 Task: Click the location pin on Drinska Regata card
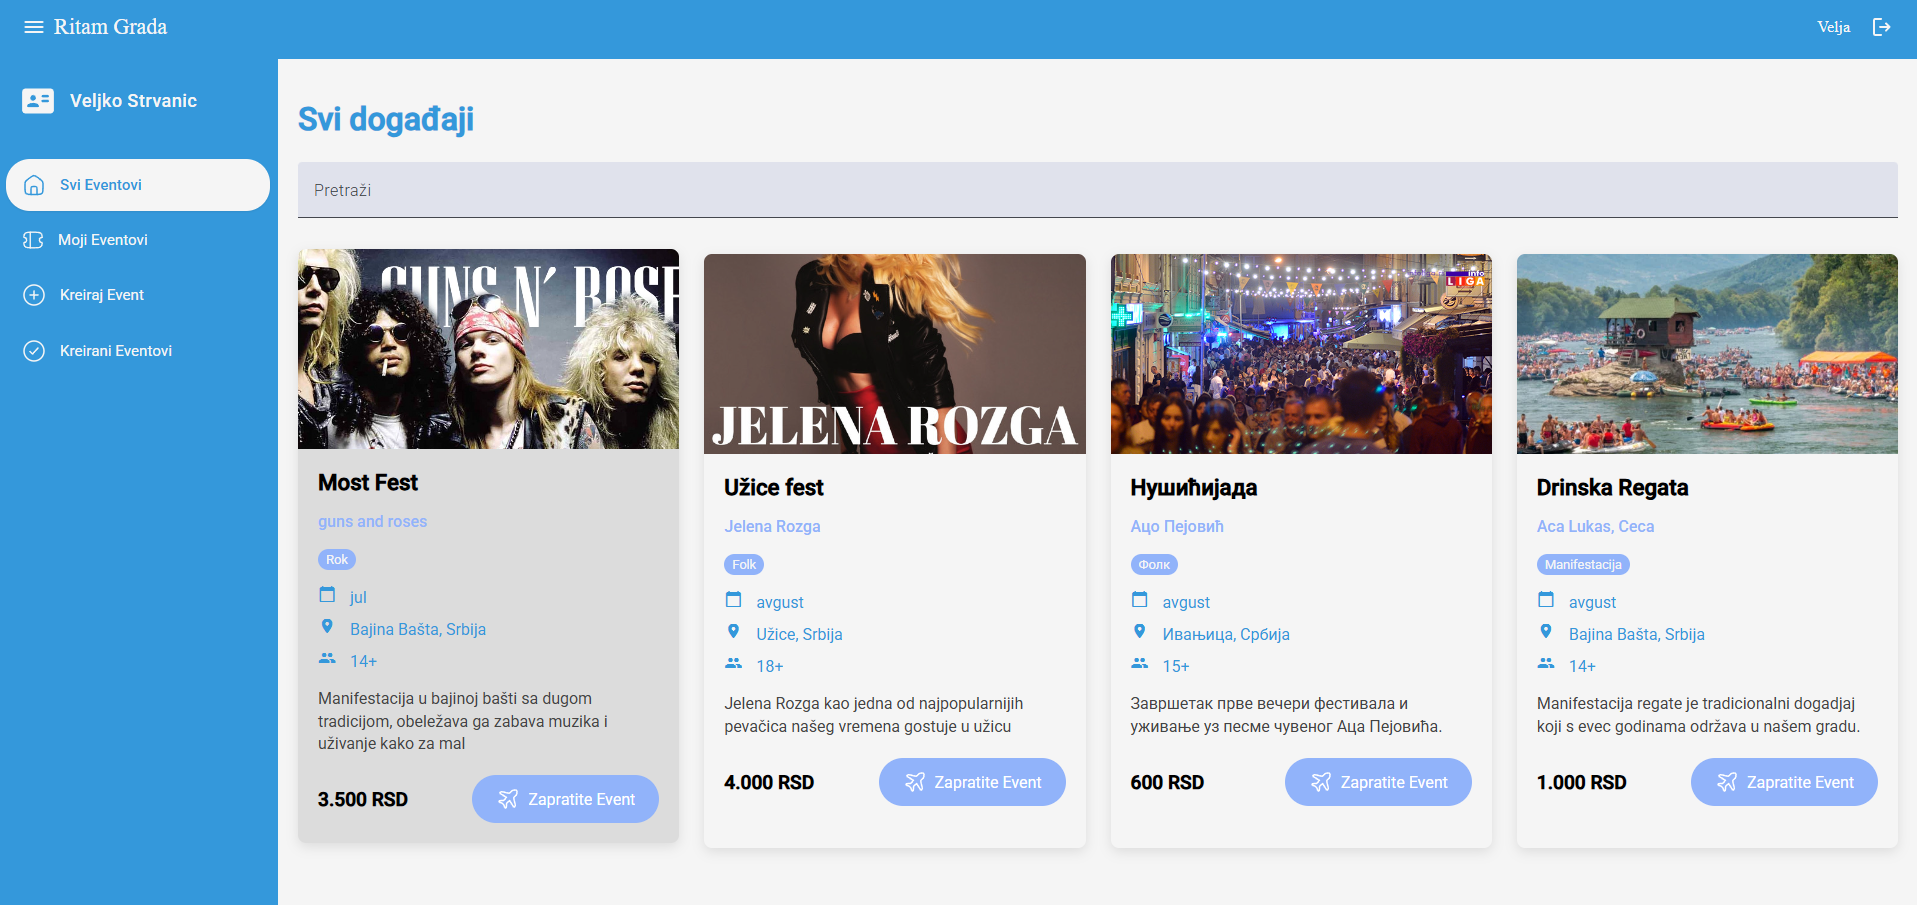(1546, 632)
